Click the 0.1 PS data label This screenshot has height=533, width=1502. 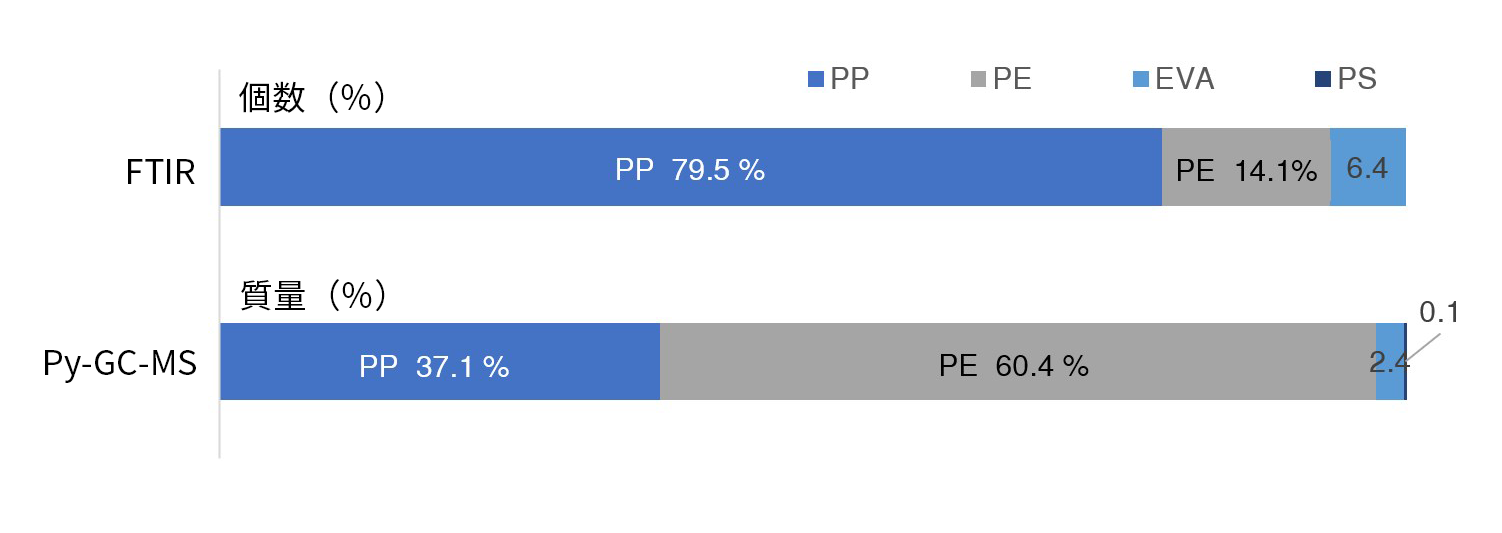[1439, 312]
